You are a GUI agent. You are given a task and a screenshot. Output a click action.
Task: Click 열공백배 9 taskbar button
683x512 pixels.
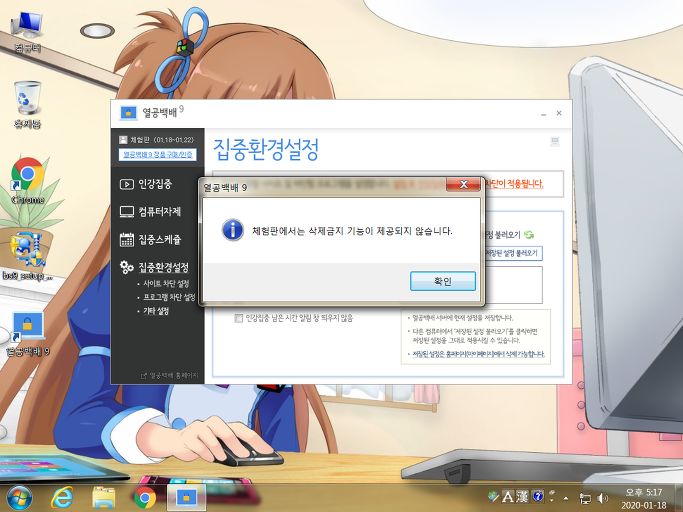[x=186, y=498]
